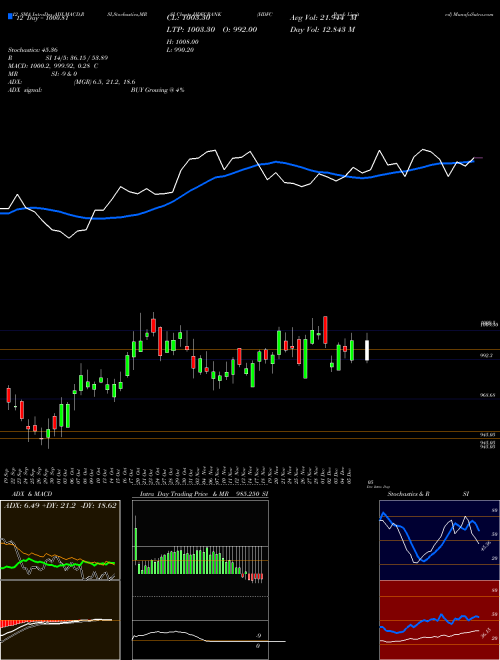This screenshot has height=660, width=500.
Task: Click the 'Intra Day Trading Price & MR' title
Action: click(184, 494)
